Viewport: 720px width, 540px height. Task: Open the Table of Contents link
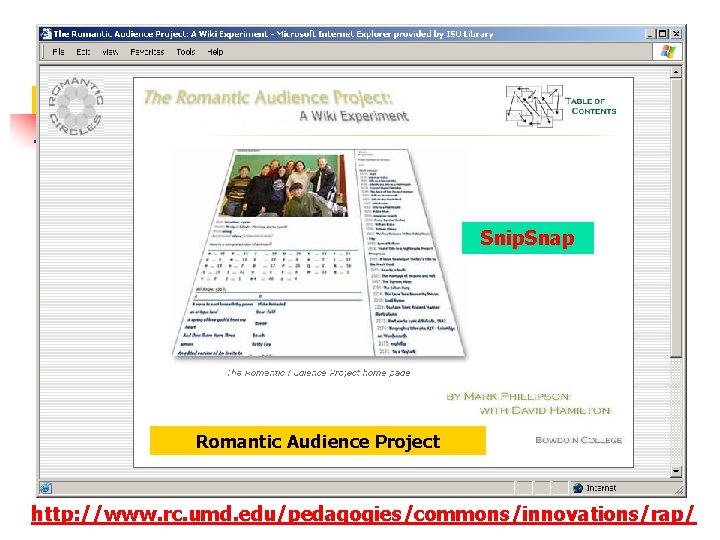591,106
